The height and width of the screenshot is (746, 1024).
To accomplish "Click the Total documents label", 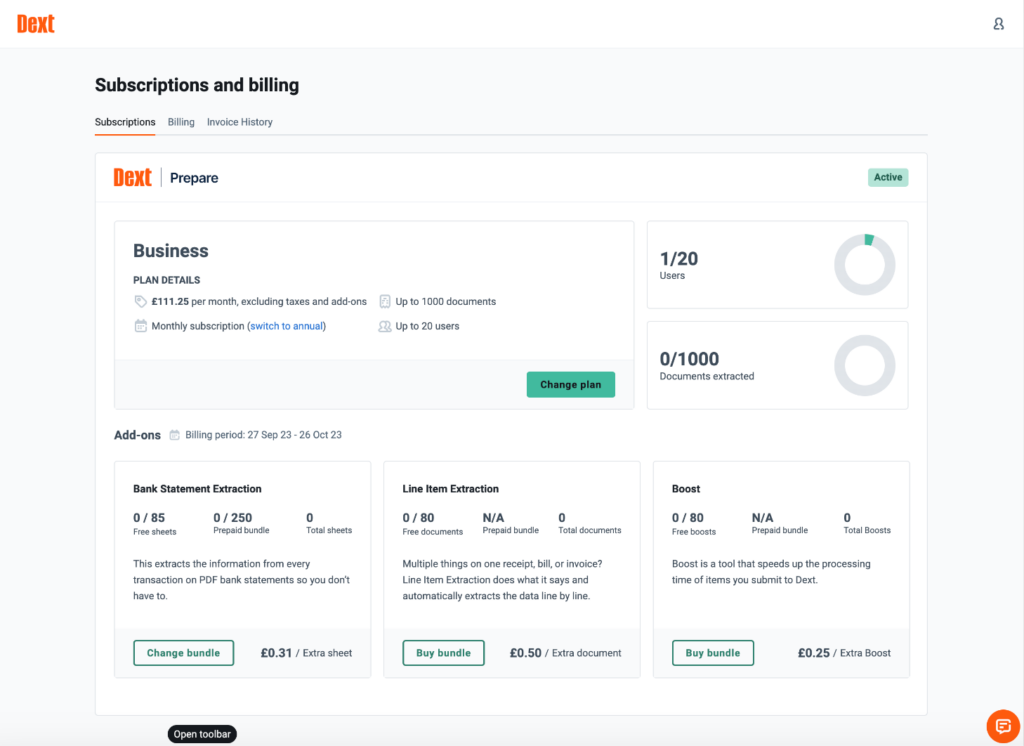I will coord(590,530).
